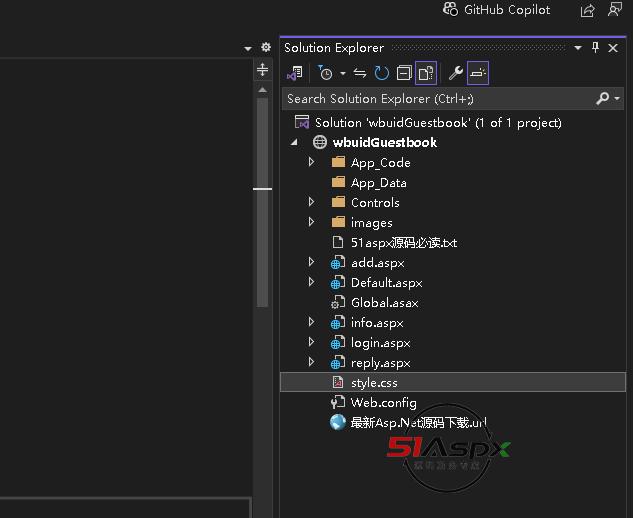Select the Asp.Net .url shortcut file

coord(419,423)
